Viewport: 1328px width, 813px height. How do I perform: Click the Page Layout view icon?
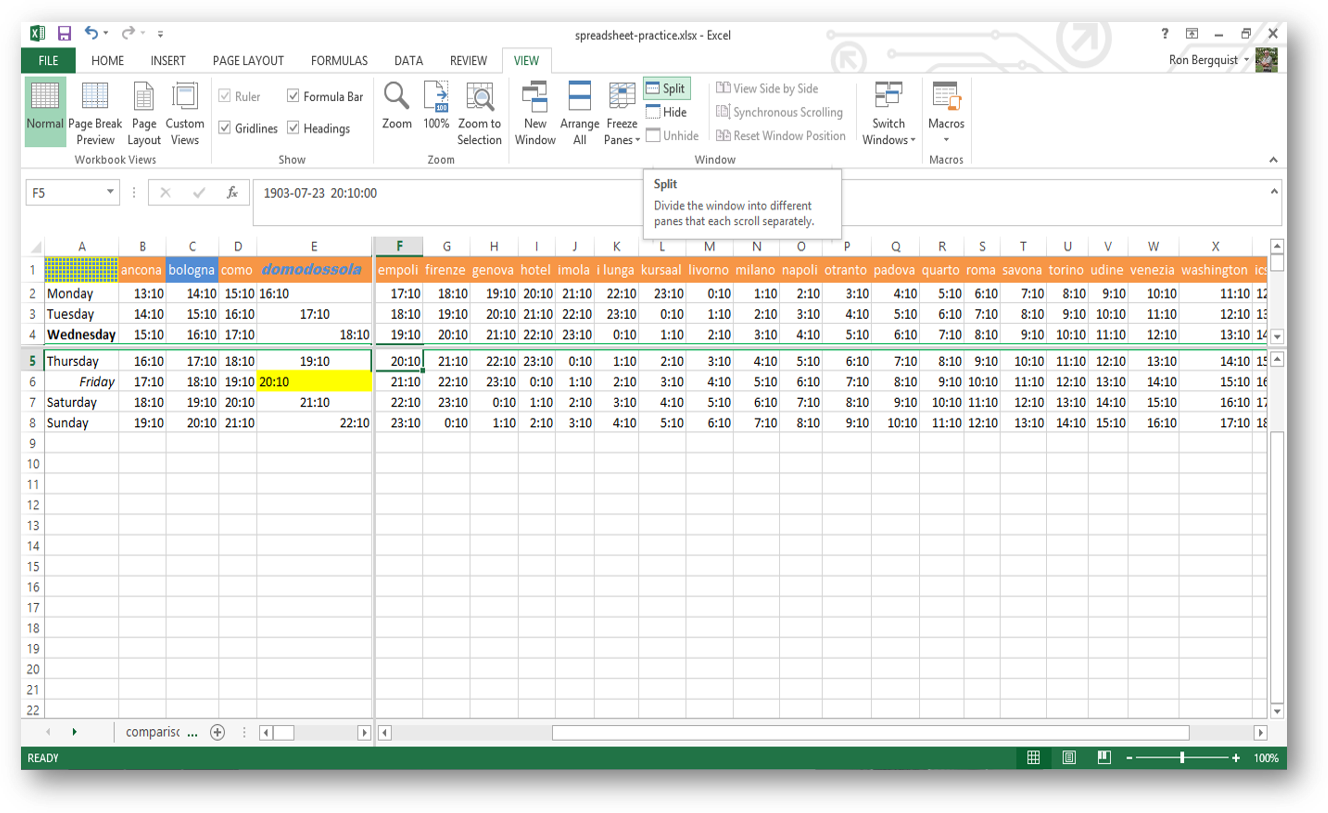pyautogui.click(x=144, y=113)
